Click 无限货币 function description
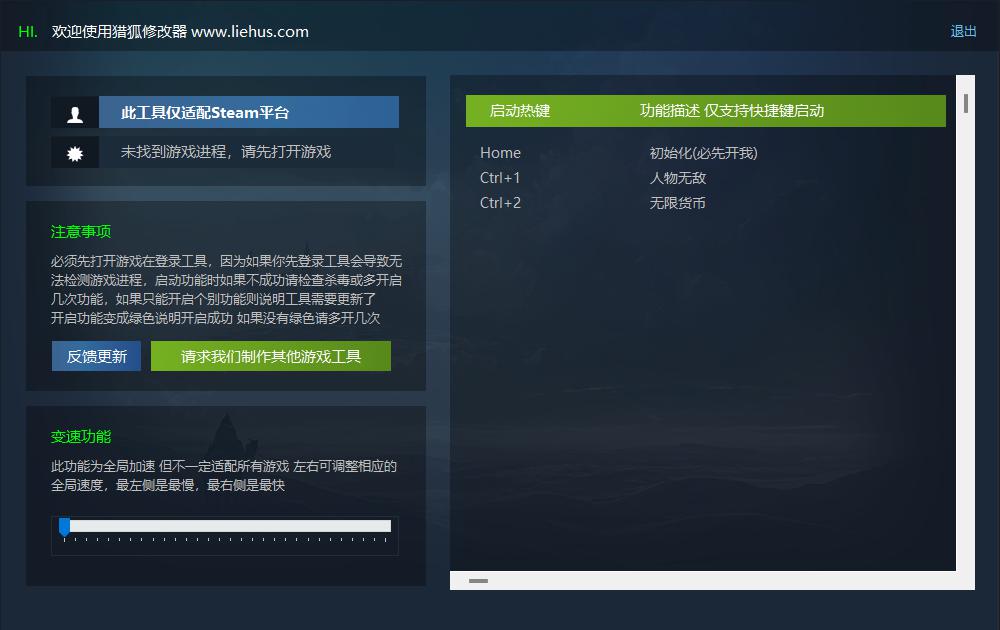The height and width of the screenshot is (630, 1000). (677, 203)
